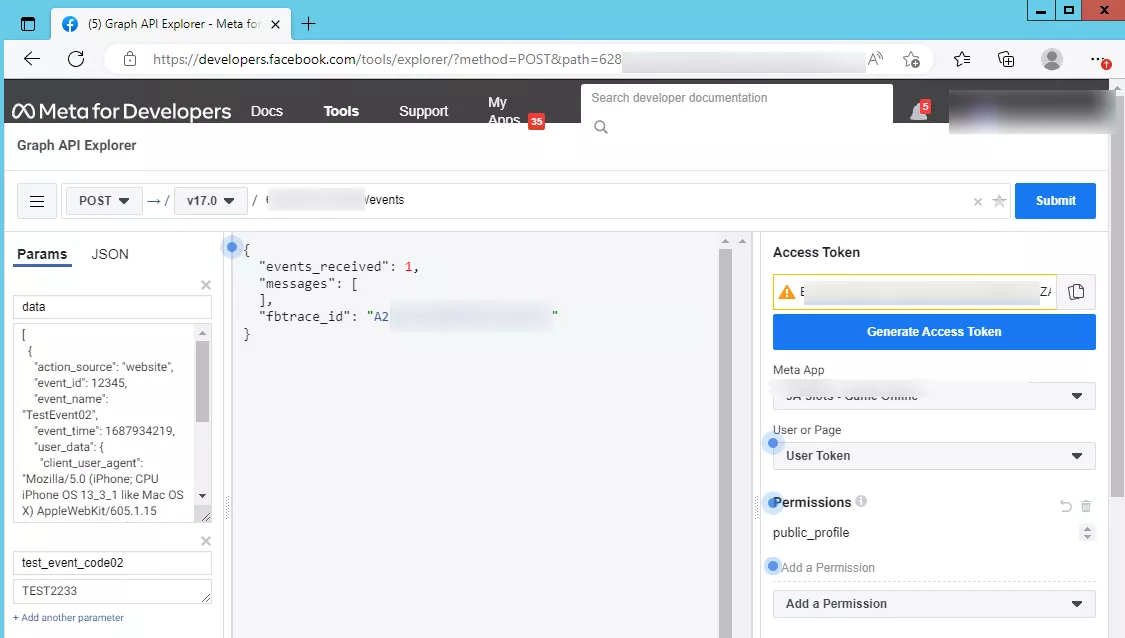Submit the API request
The height and width of the screenshot is (638, 1125).
point(1055,201)
